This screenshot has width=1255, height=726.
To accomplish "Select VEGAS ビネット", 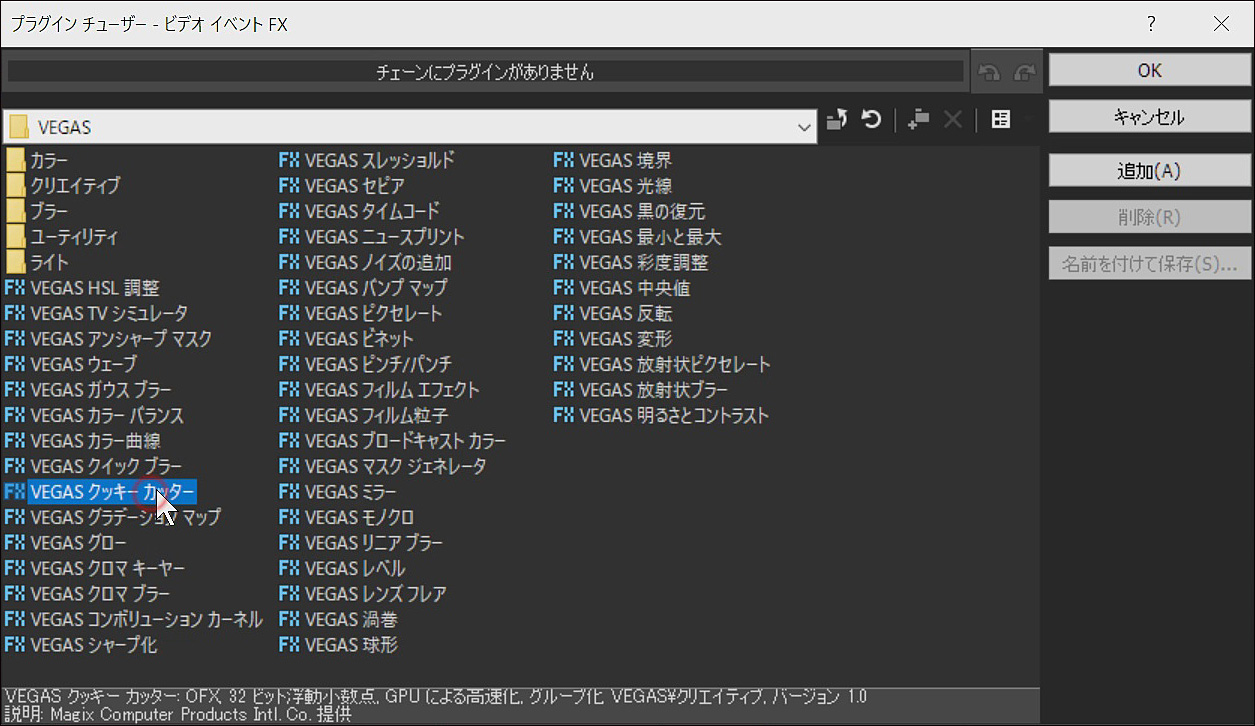I will click(x=347, y=339).
